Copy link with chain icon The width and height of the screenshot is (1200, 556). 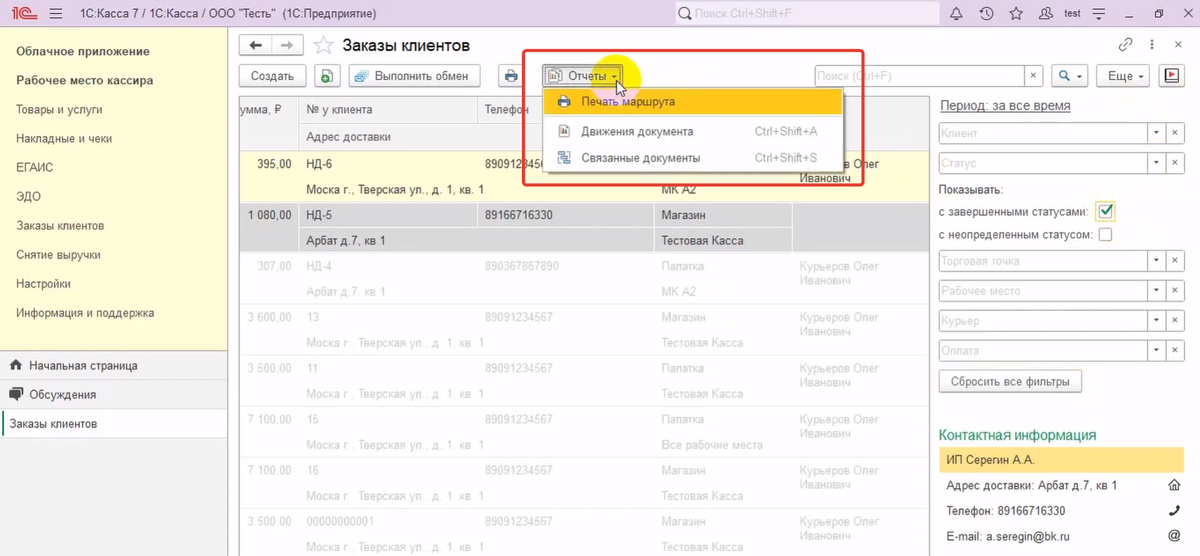point(1125,45)
